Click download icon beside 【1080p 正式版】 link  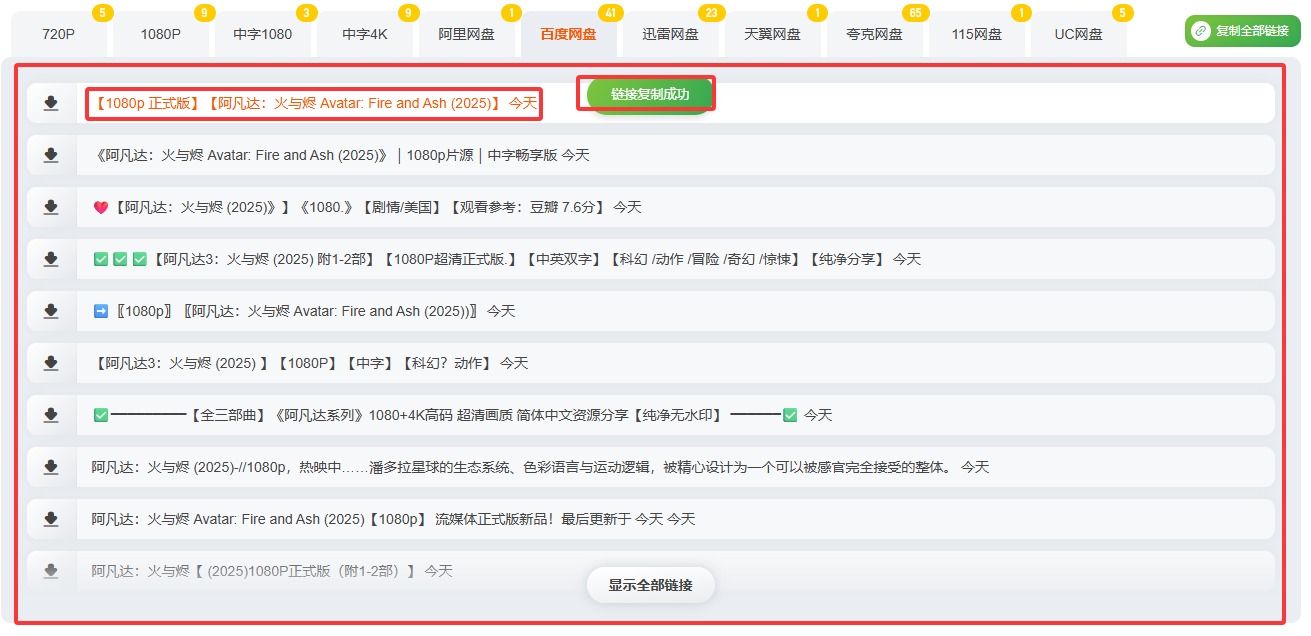(51, 103)
